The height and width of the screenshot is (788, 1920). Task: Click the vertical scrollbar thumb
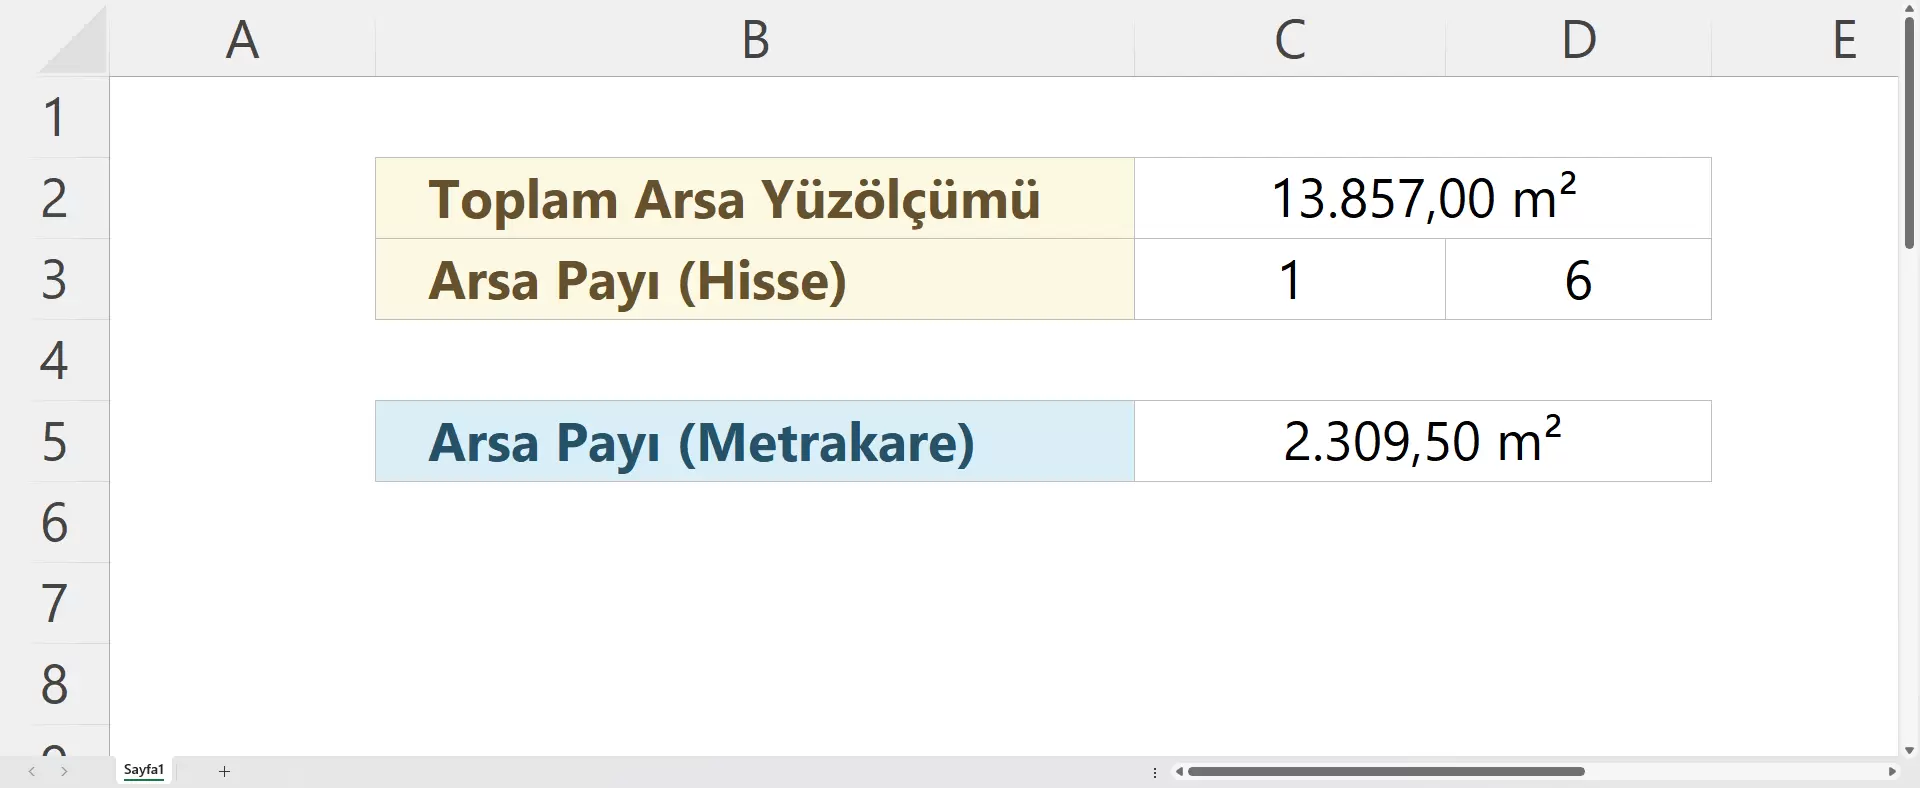[x=1909, y=130]
